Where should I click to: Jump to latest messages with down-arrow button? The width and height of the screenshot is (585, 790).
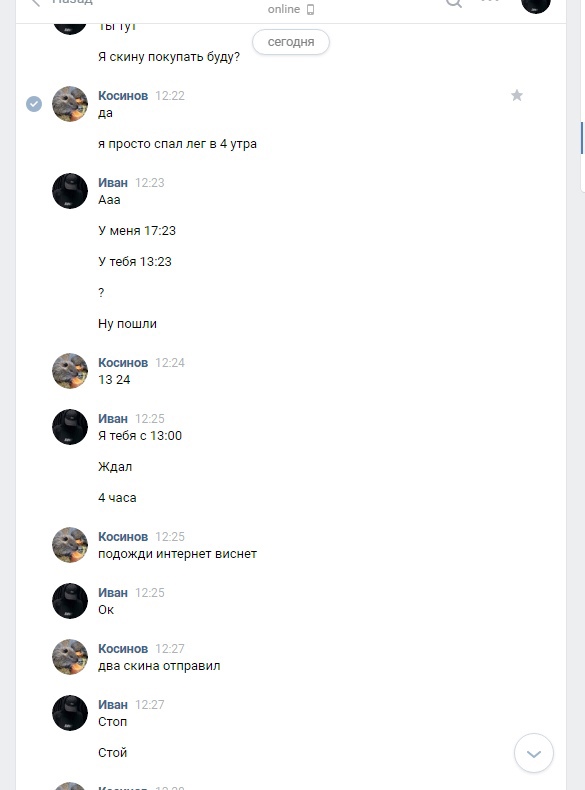coord(534,753)
